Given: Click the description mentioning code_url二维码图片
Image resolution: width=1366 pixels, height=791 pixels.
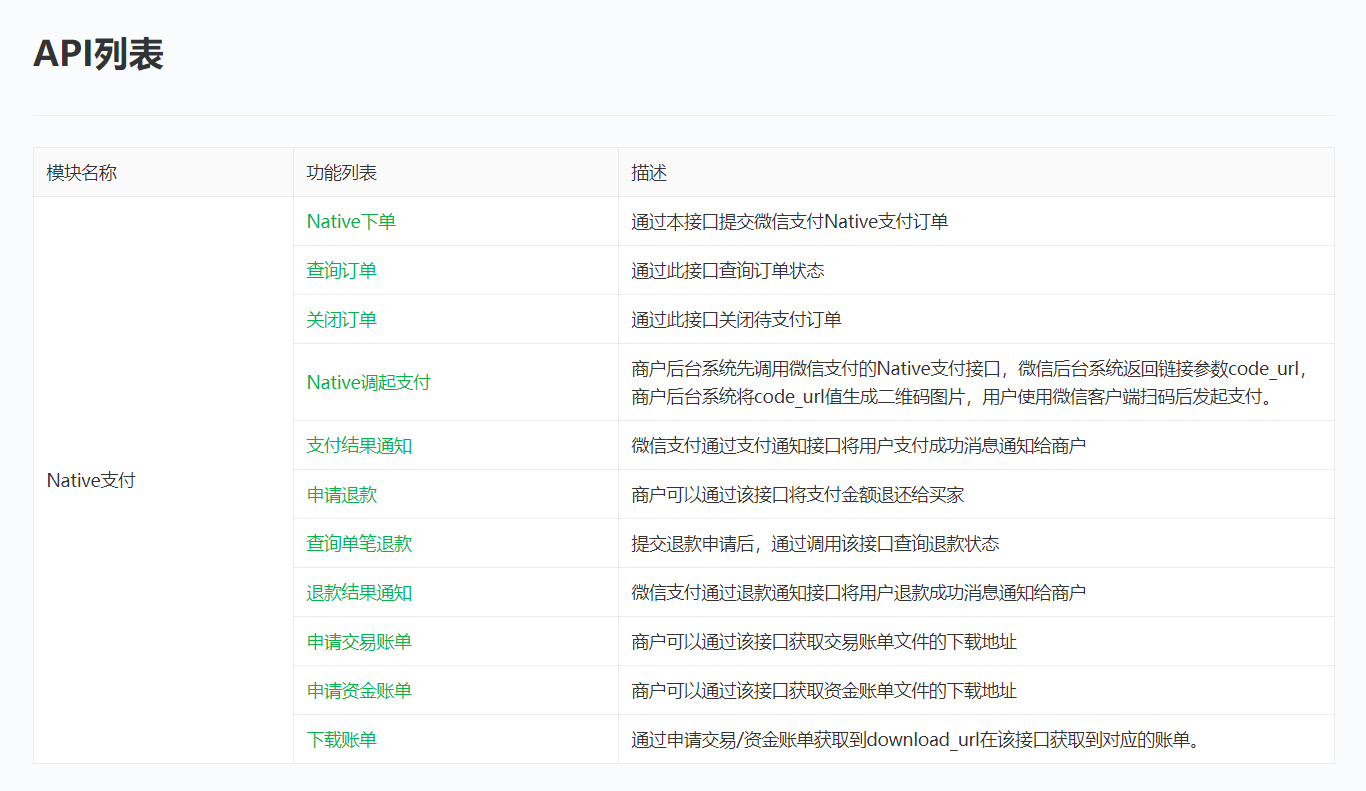Looking at the screenshot, I should [970, 382].
